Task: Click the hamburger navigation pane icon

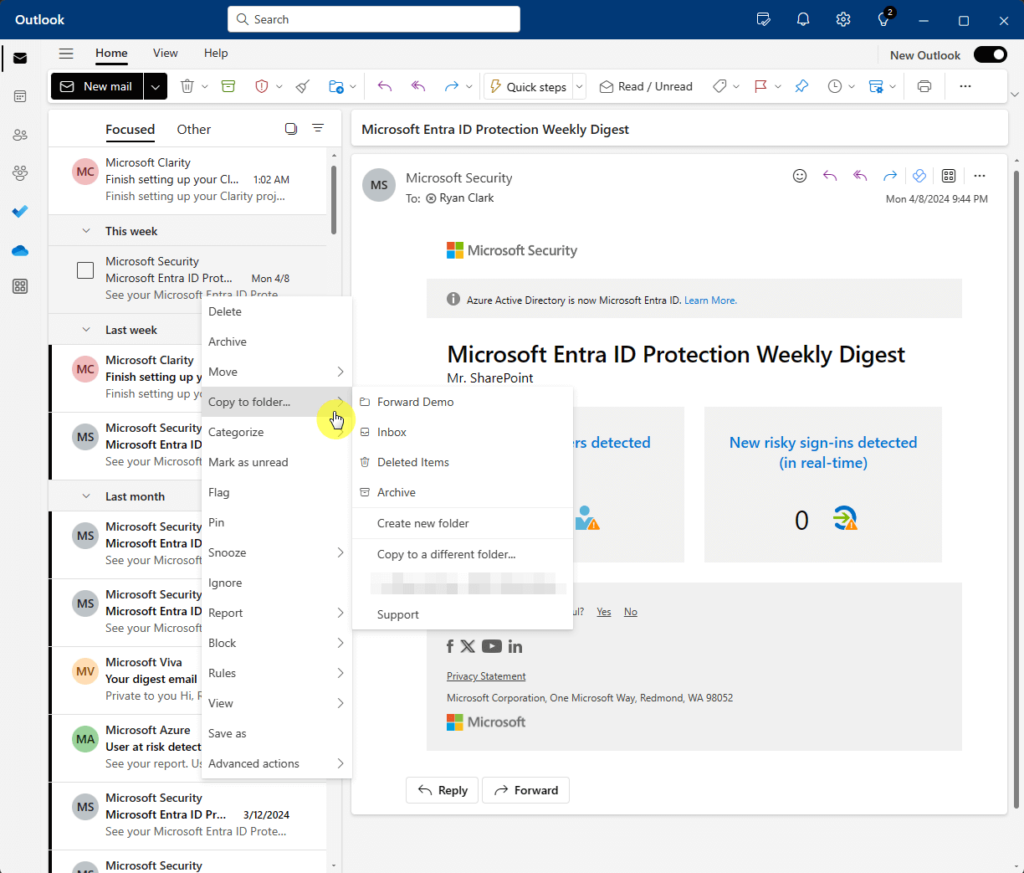Action: click(x=66, y=54)
